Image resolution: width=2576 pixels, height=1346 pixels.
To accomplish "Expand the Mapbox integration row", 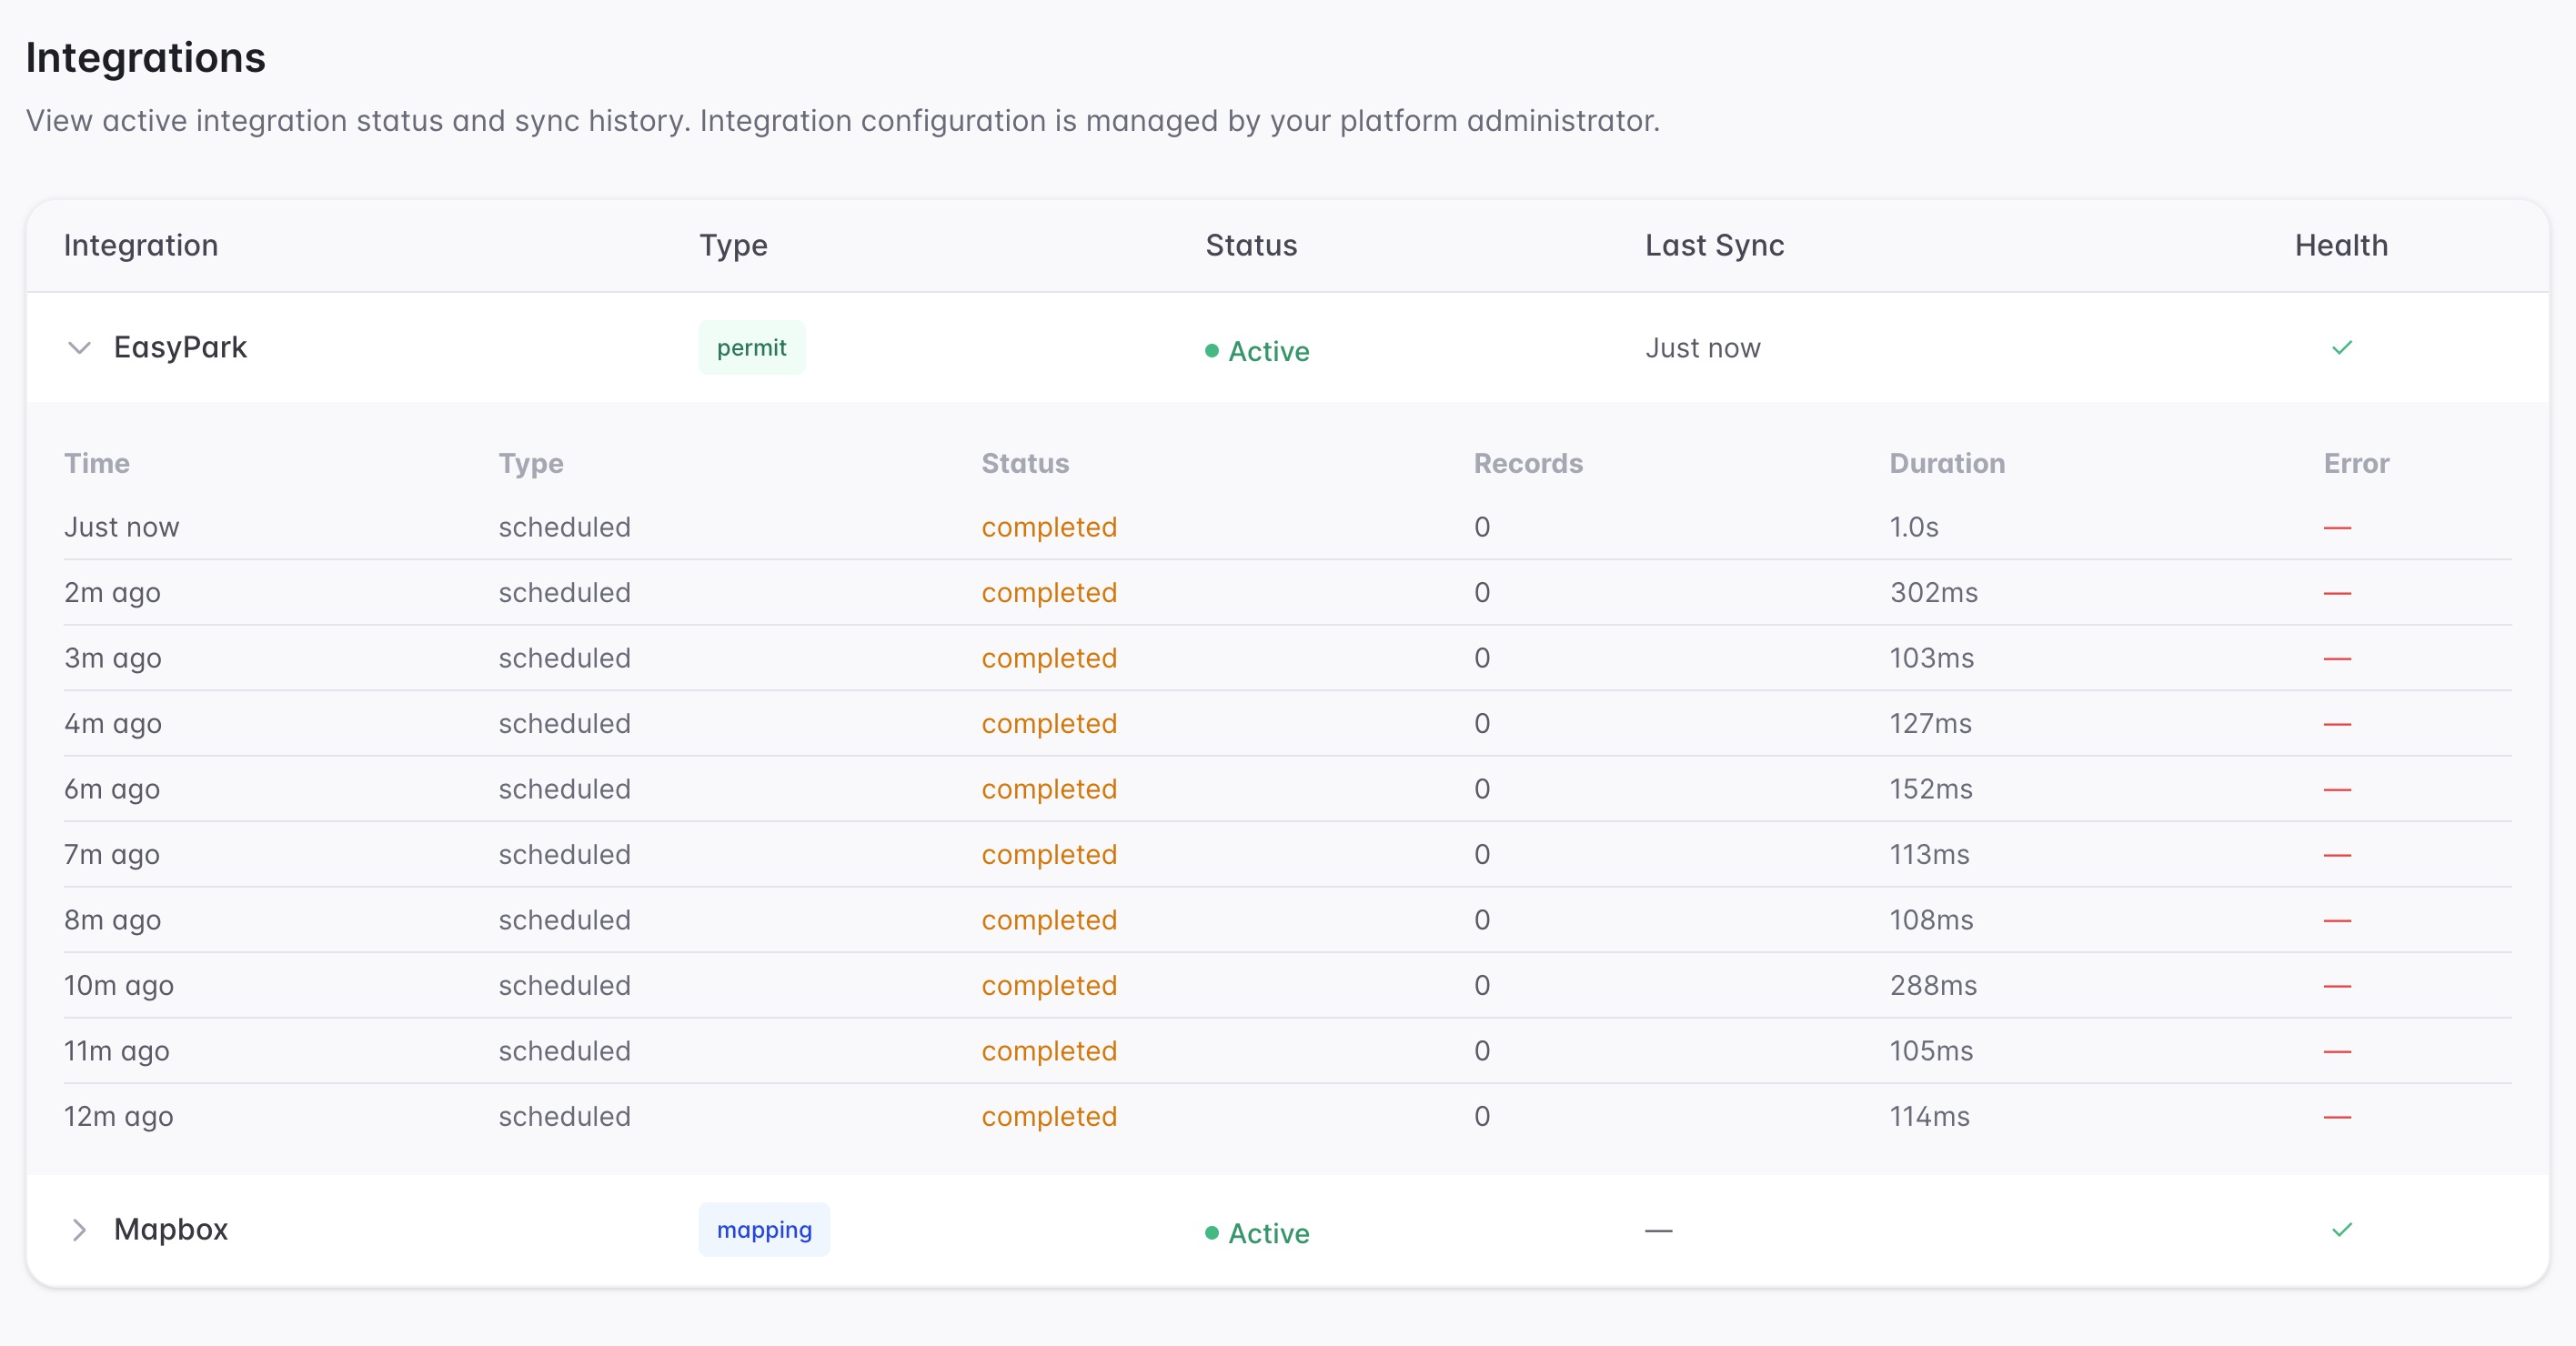I will pos(79,1230).
